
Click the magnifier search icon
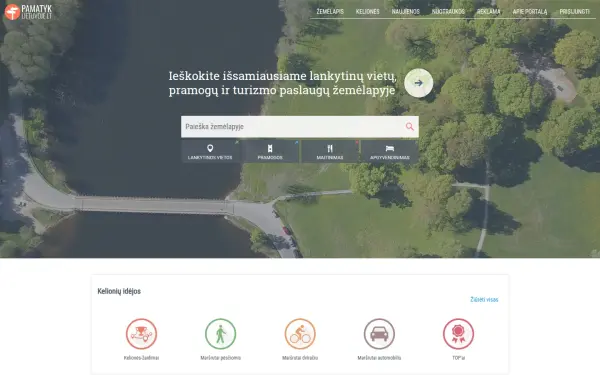click(409, 127)
